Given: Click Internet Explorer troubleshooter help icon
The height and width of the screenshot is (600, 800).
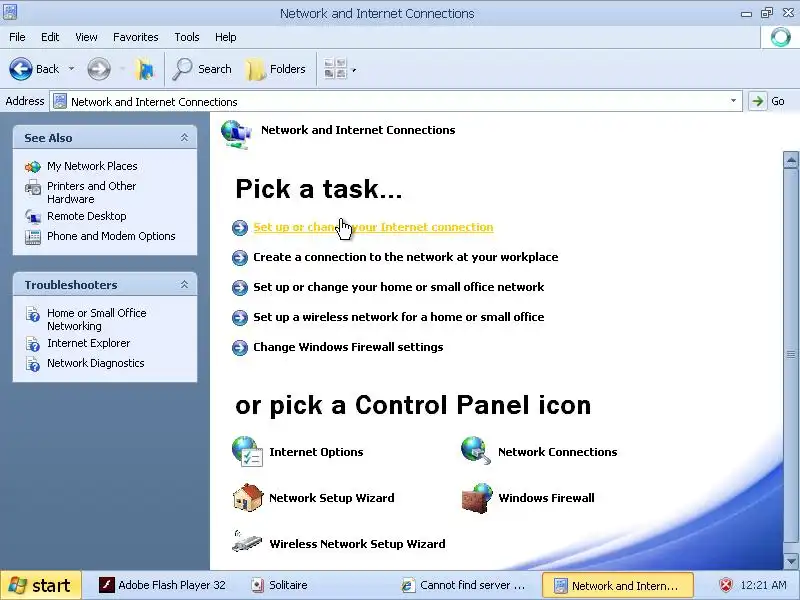Looking at the screenshot, I should coord(33,344).
